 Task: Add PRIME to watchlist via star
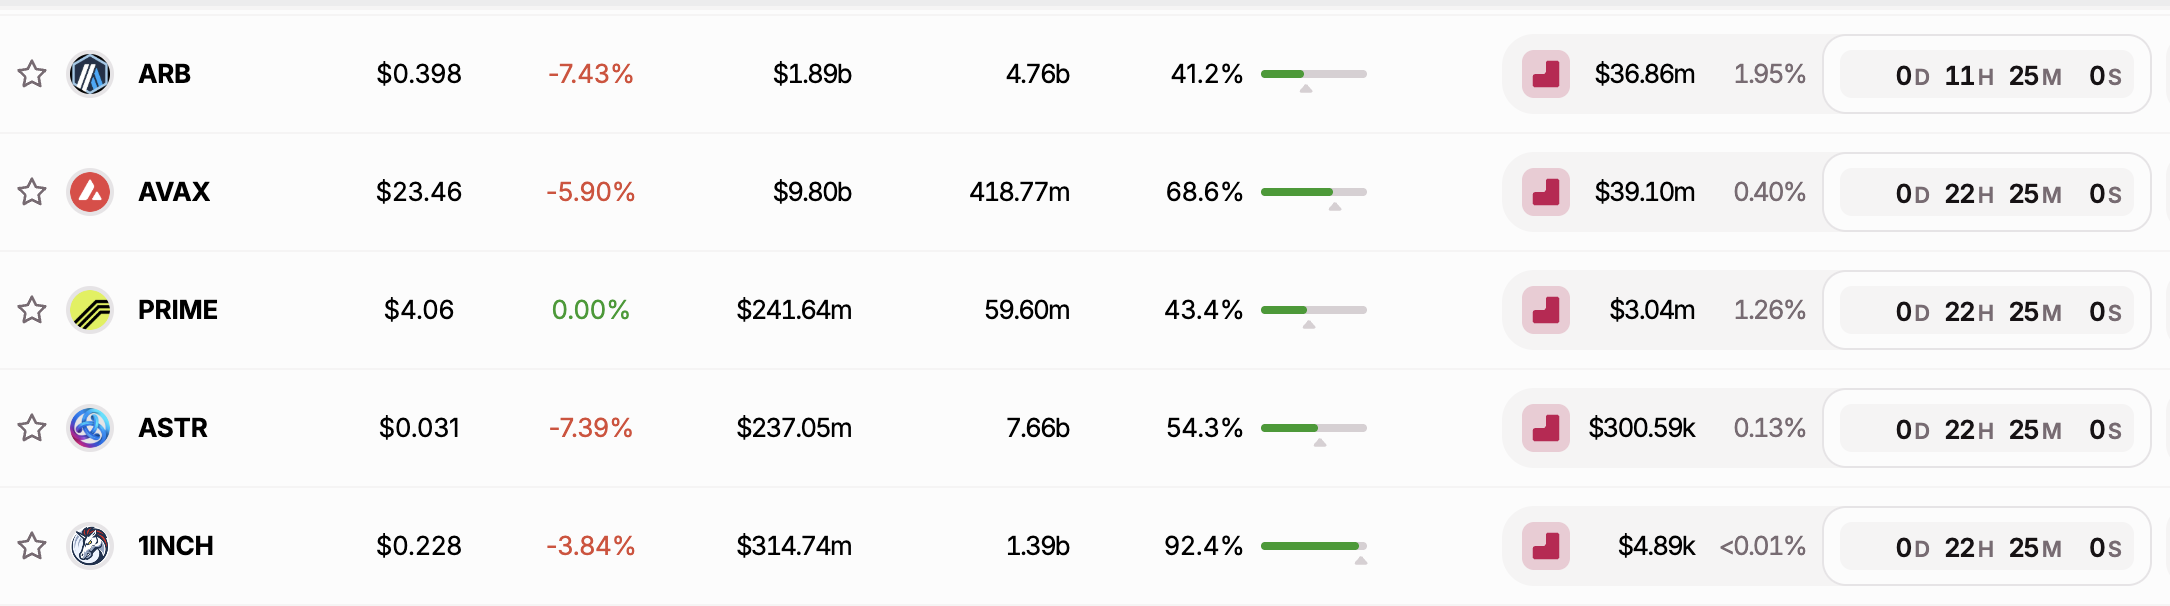[x=32, y=310]
